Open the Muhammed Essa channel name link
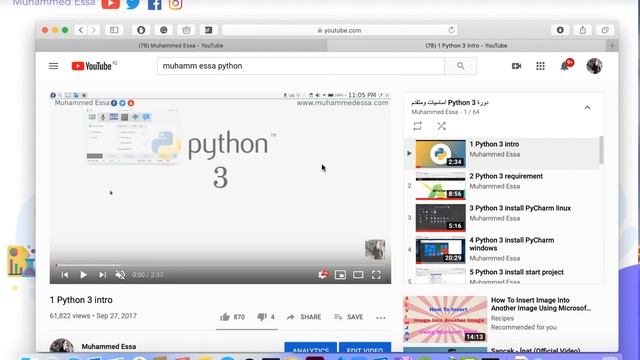This screenshot has height=360, width=640. tap(109, 347)
